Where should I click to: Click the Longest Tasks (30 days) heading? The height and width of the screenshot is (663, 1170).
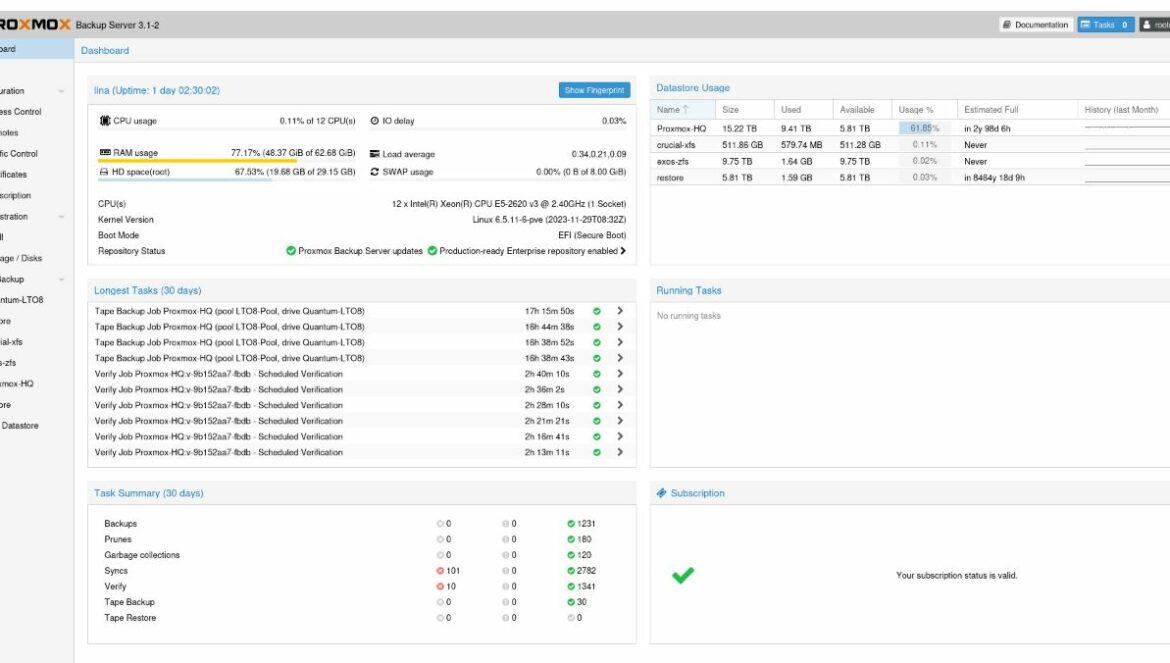point(148,290)
